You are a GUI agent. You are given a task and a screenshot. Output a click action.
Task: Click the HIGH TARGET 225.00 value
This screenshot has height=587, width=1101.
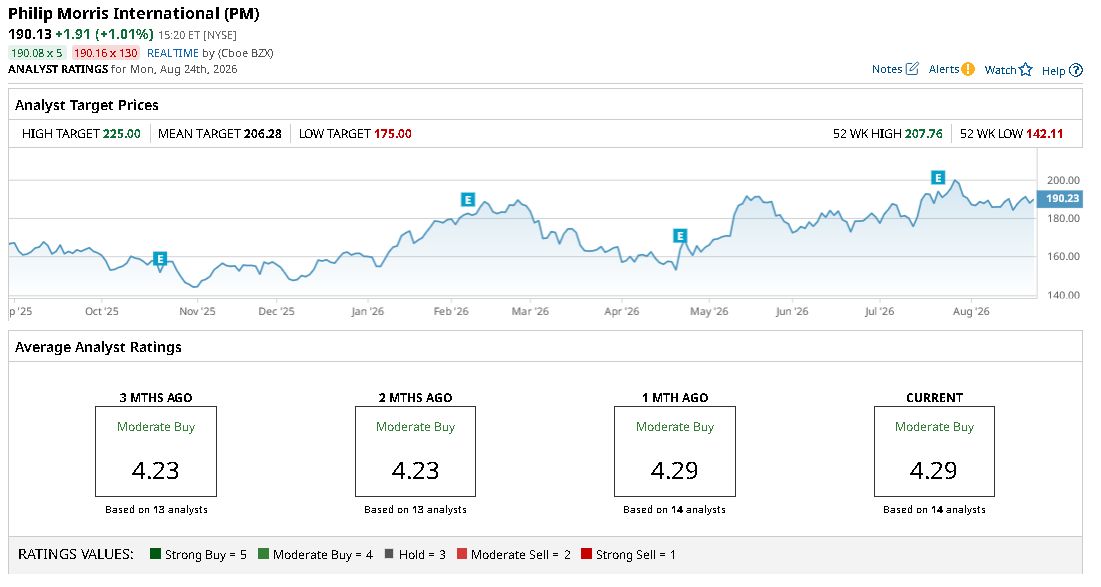(121, 133)
